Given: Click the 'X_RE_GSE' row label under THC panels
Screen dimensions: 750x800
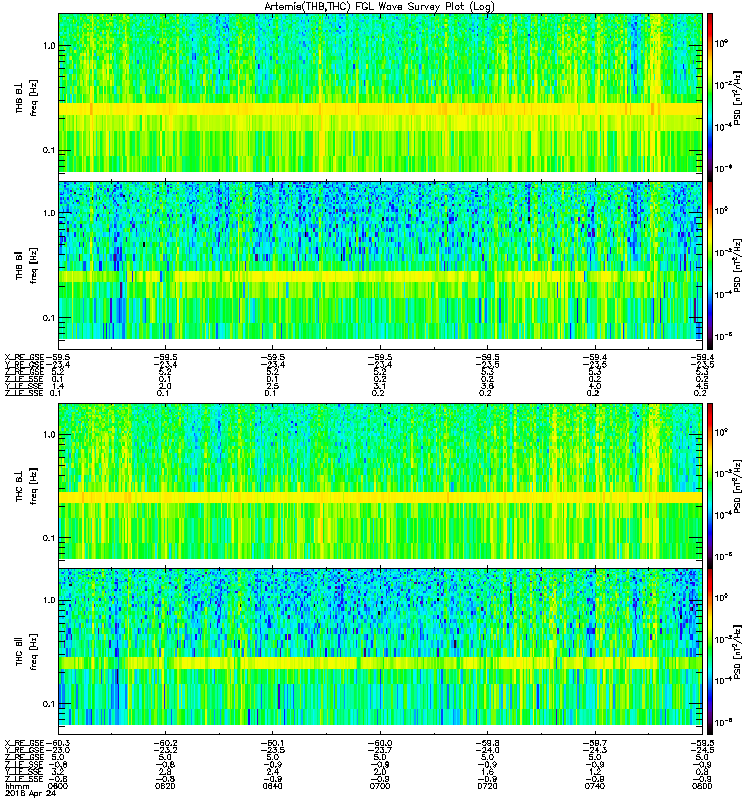Looking at the screenshot, I should [x=24, y=743].
